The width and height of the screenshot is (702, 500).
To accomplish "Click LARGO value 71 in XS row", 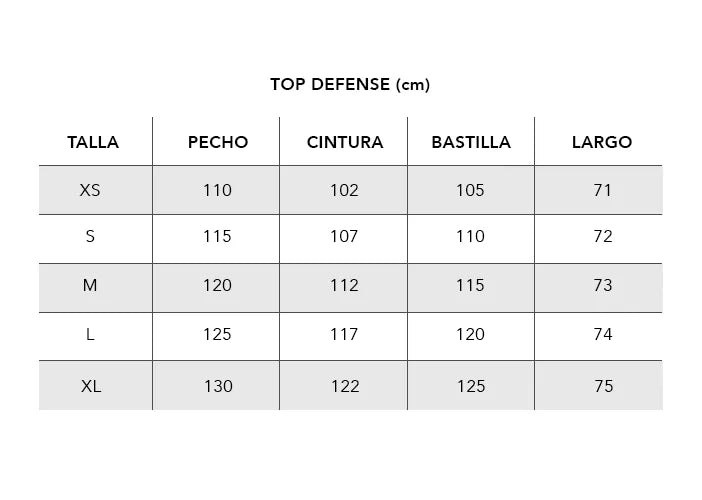I will [602, 190].
